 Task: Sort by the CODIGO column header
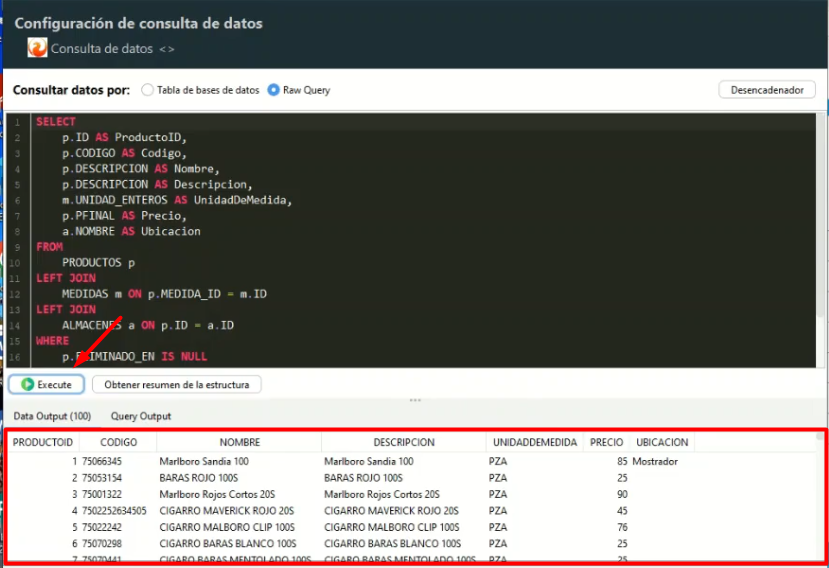point(118,442)
